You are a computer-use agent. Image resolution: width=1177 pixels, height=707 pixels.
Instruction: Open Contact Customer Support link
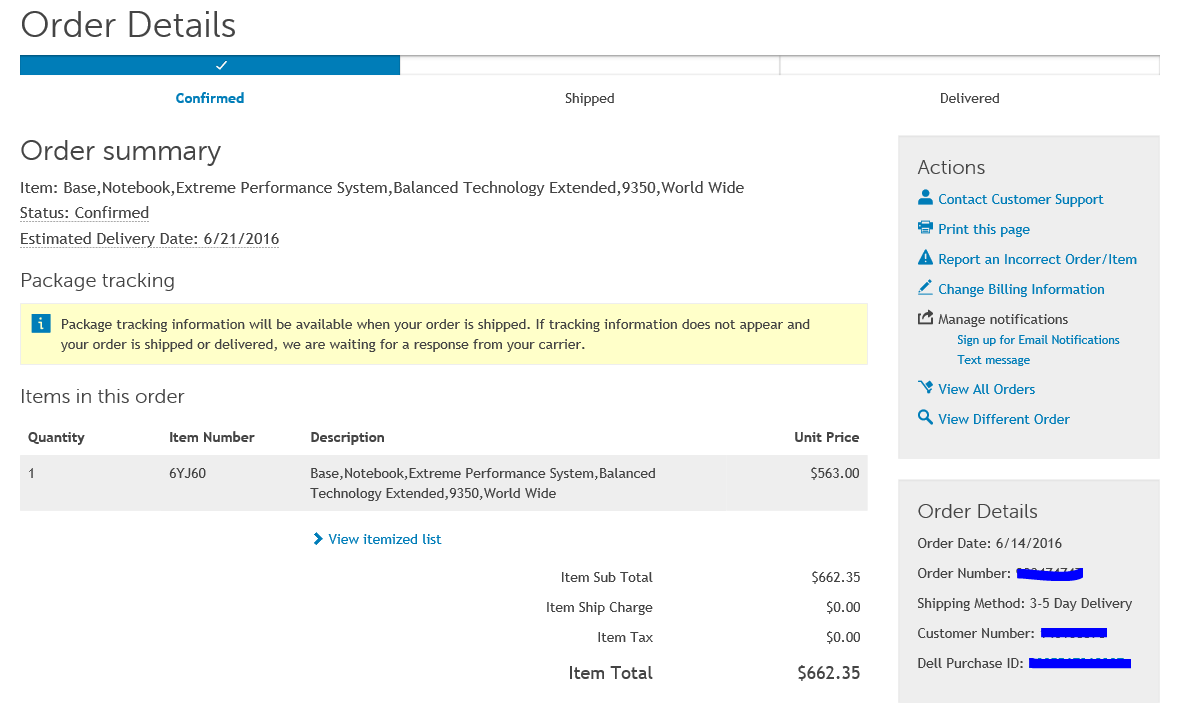[x=1020, y=199]
